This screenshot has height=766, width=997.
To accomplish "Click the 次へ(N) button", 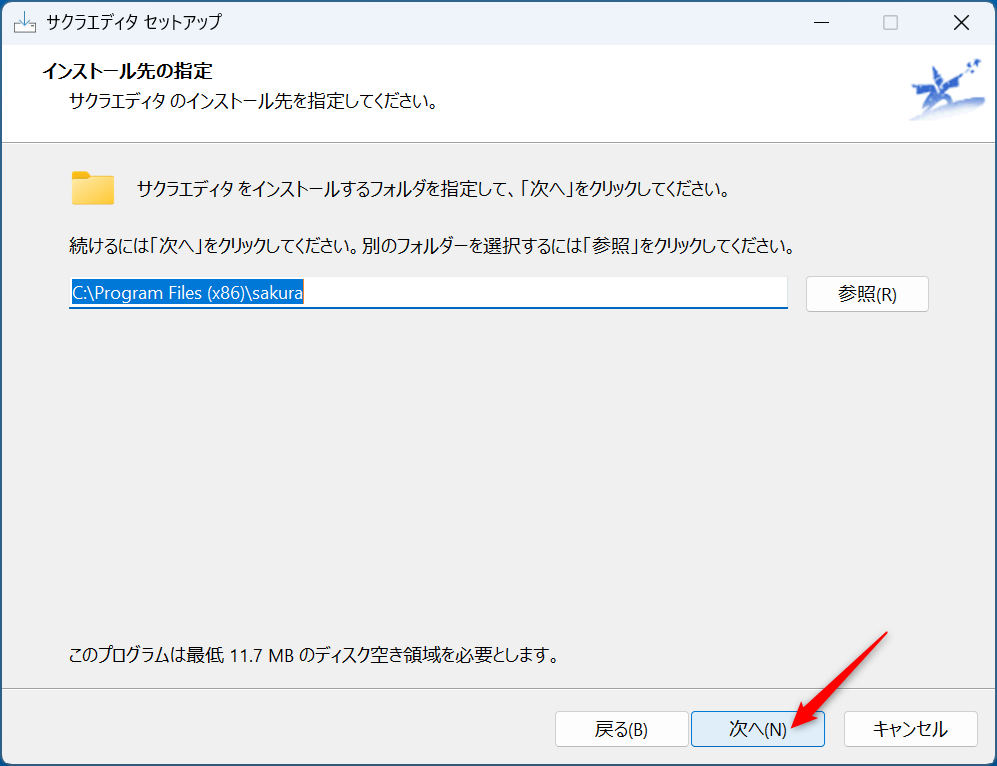I will (x=757, y=728).
